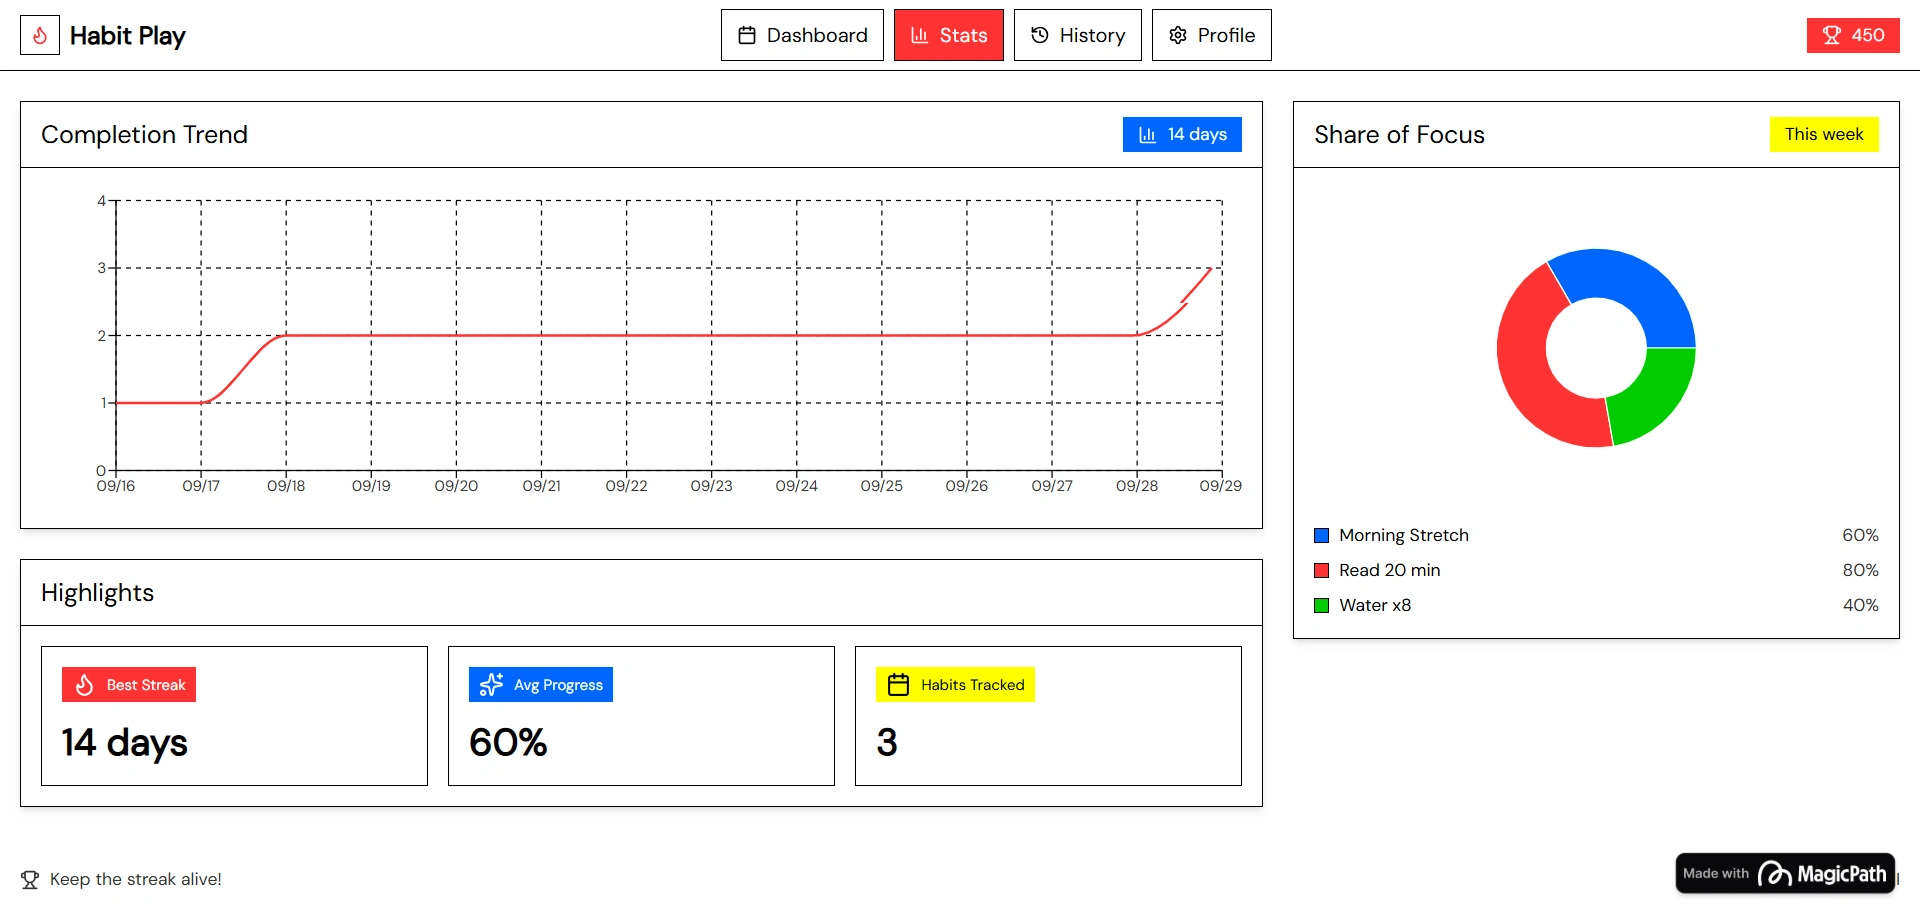
Task: Click the trophy icon in points badge
Action: coord(1831,36)
